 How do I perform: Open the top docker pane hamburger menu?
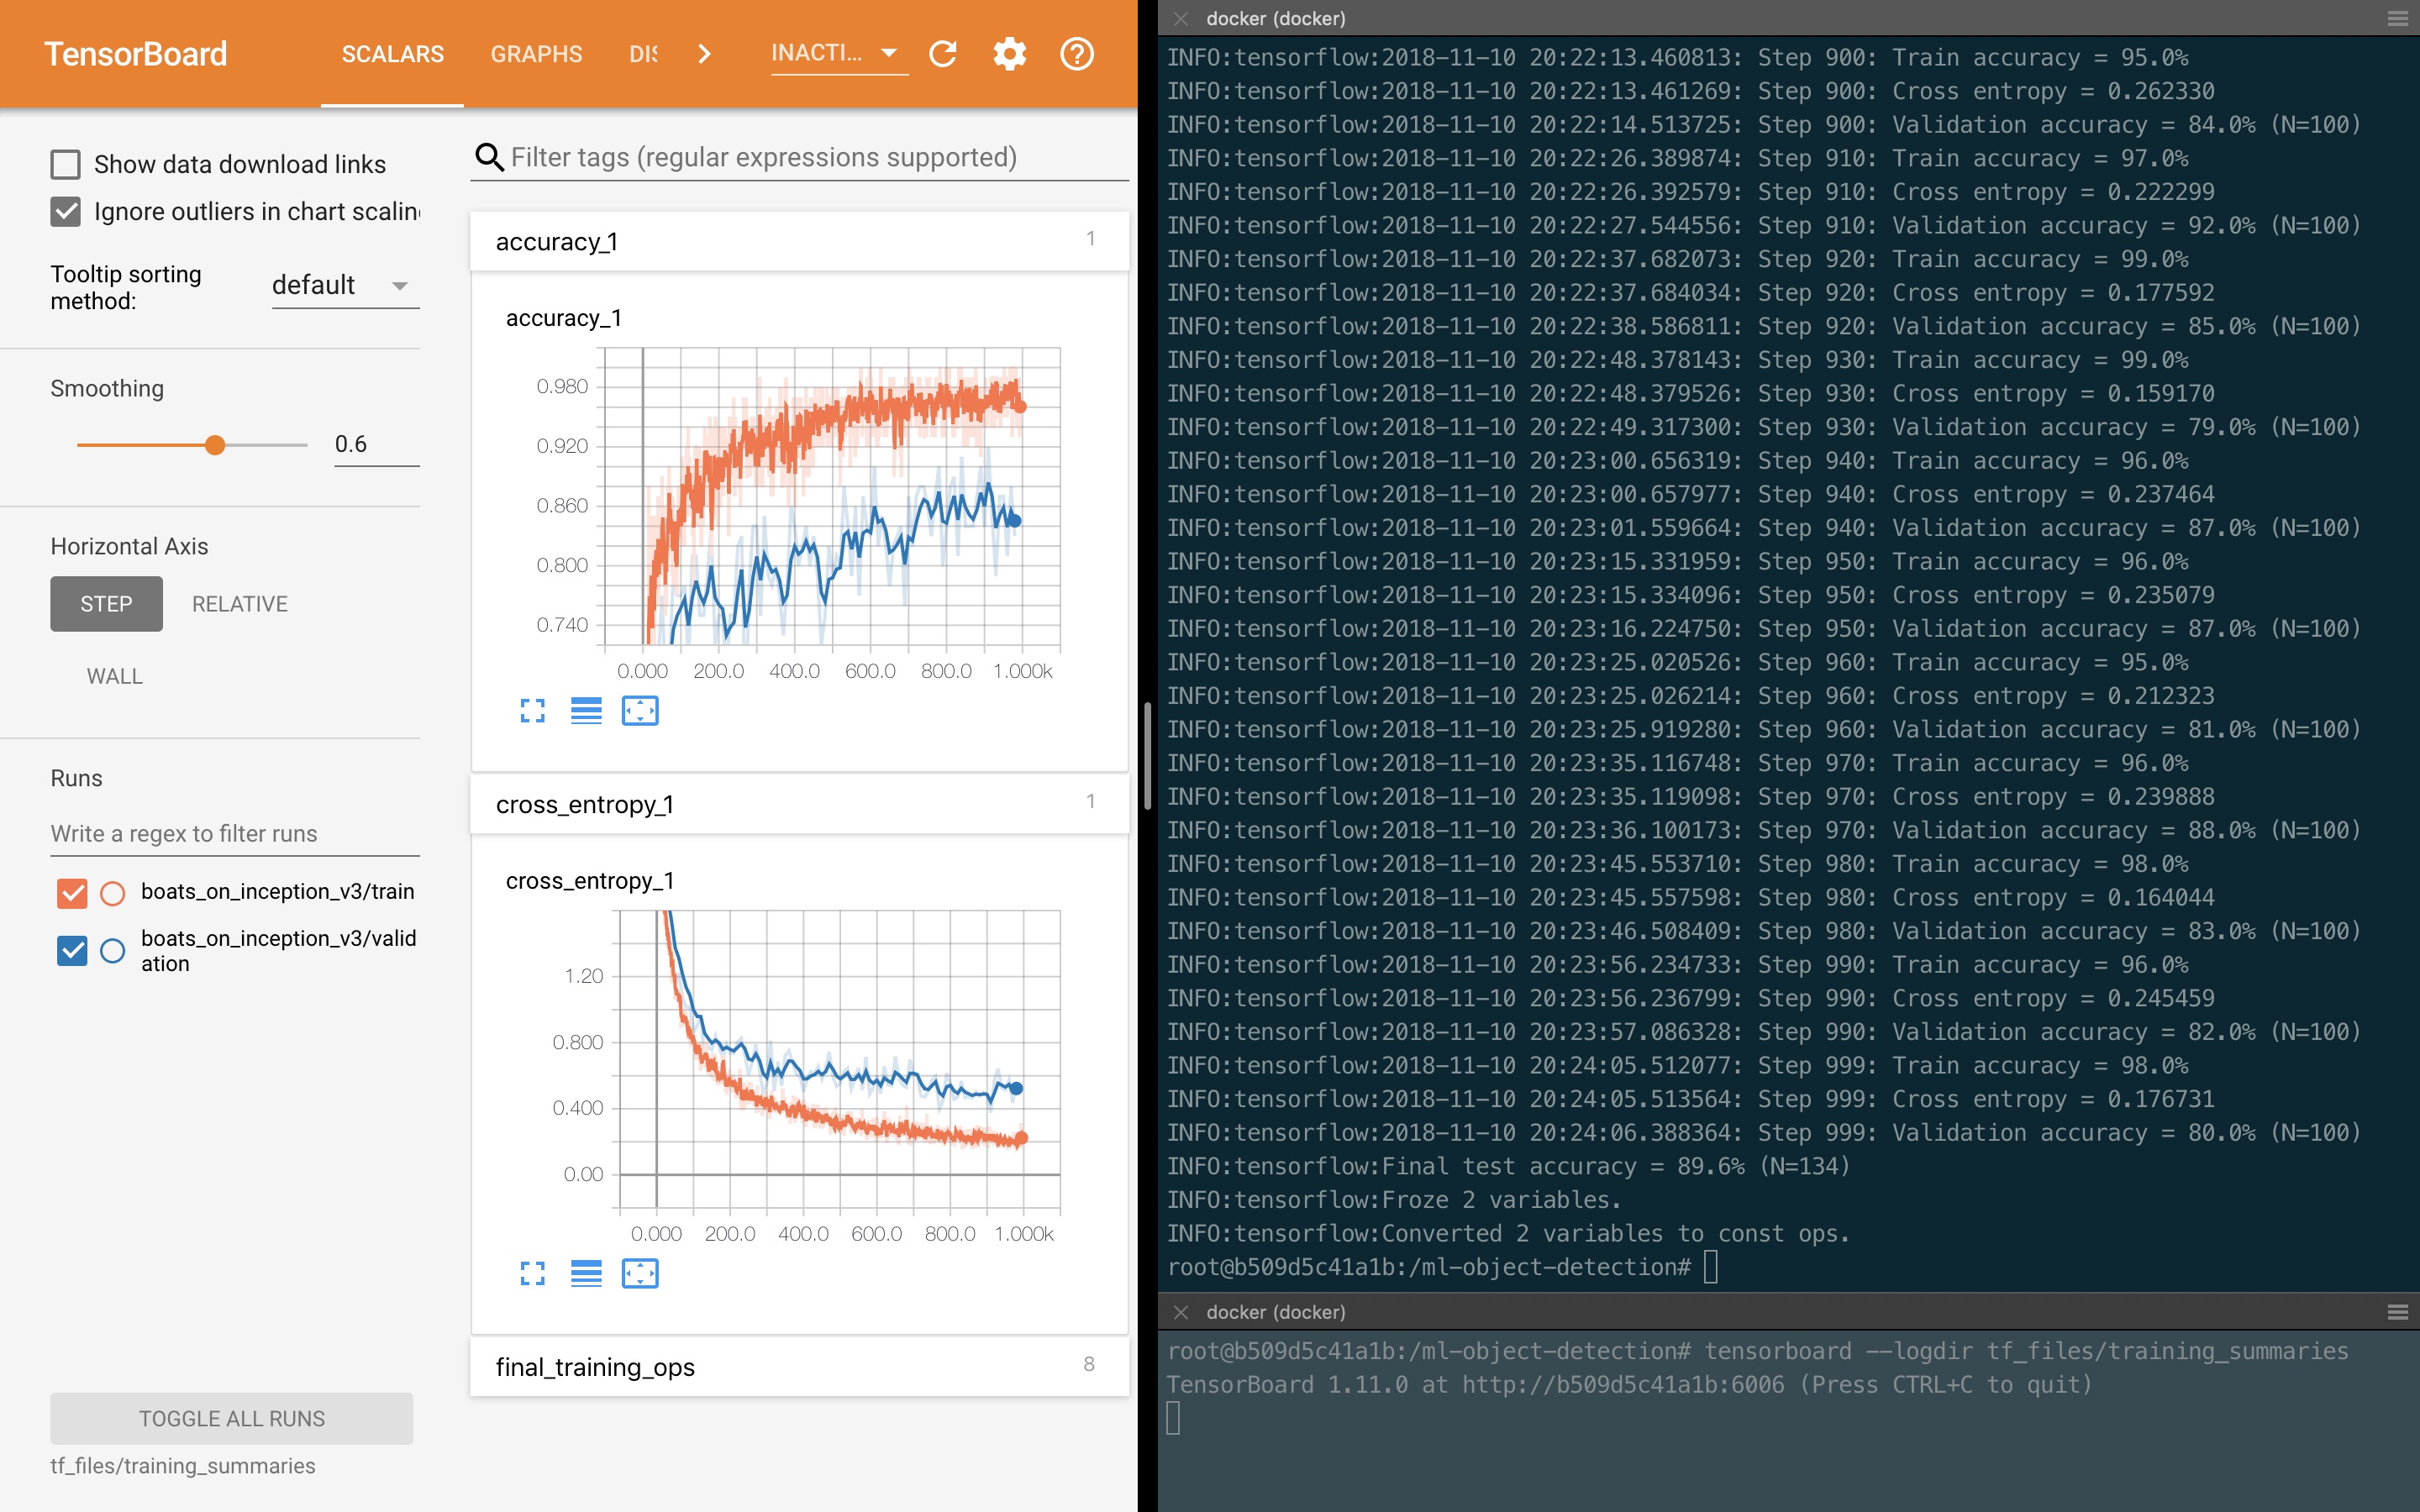(2397, 18)
